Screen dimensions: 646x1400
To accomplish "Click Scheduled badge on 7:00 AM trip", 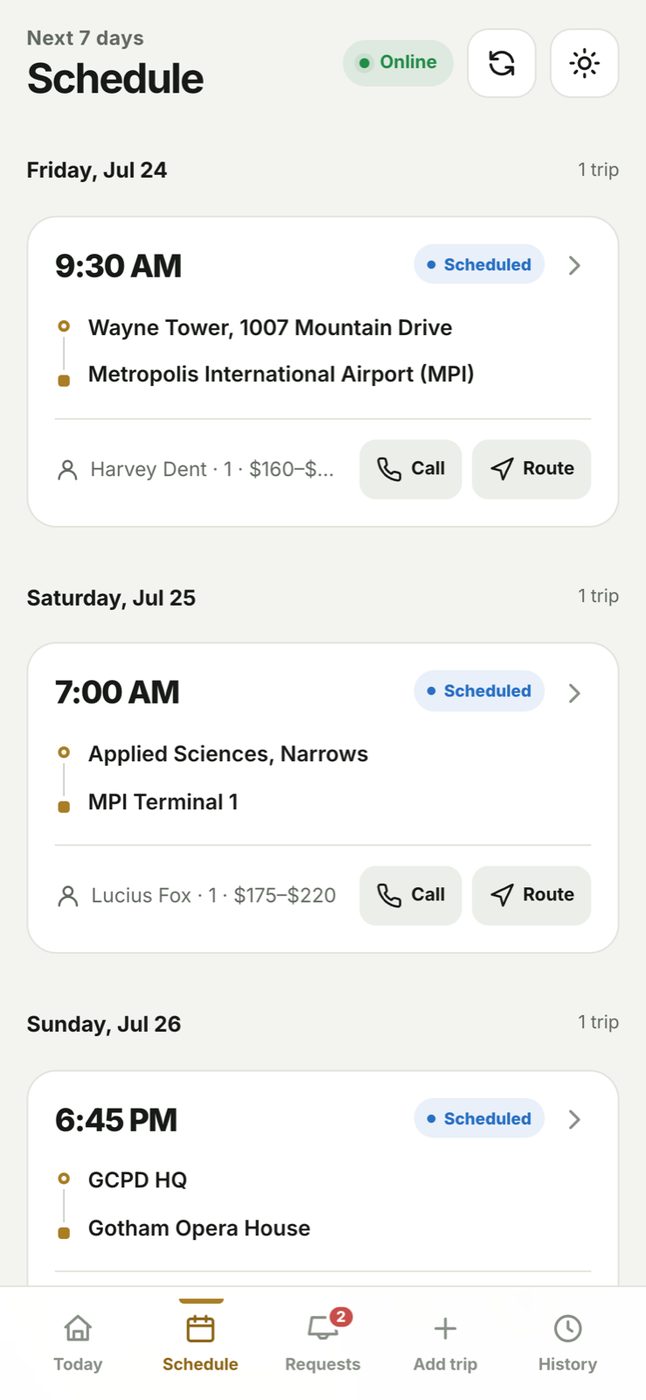I will coord(479,691).
